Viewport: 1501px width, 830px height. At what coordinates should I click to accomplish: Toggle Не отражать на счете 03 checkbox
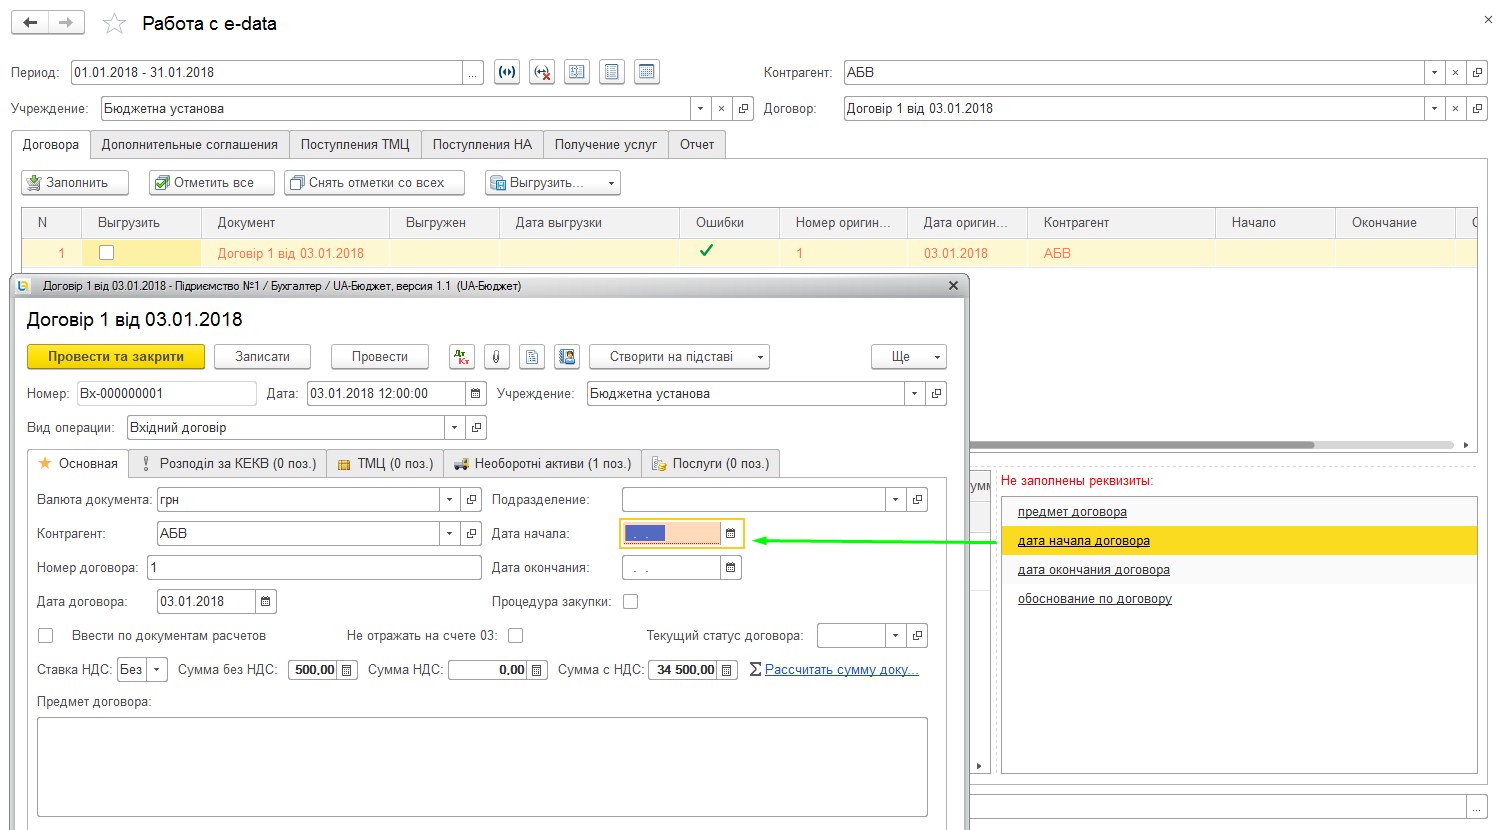point(516,635)
